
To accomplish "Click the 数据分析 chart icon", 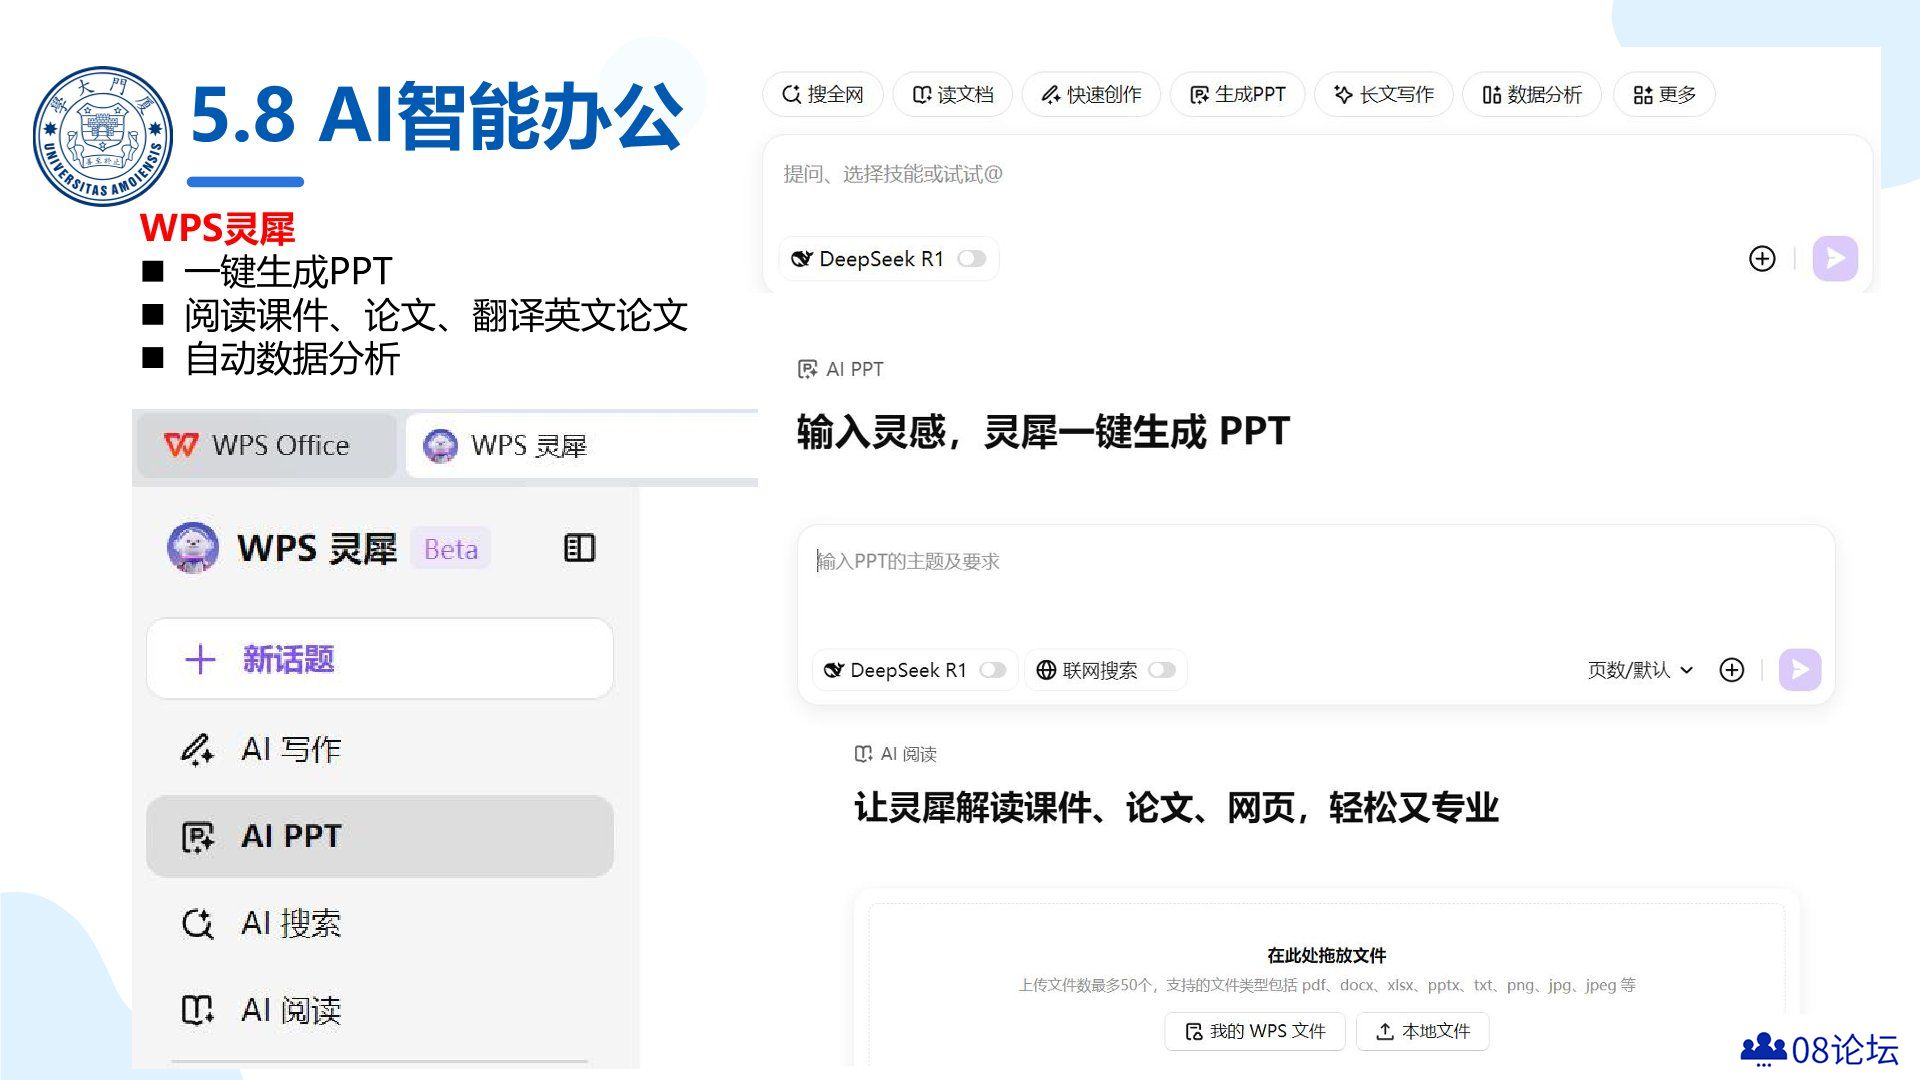I will click(x=1491, y=94).
